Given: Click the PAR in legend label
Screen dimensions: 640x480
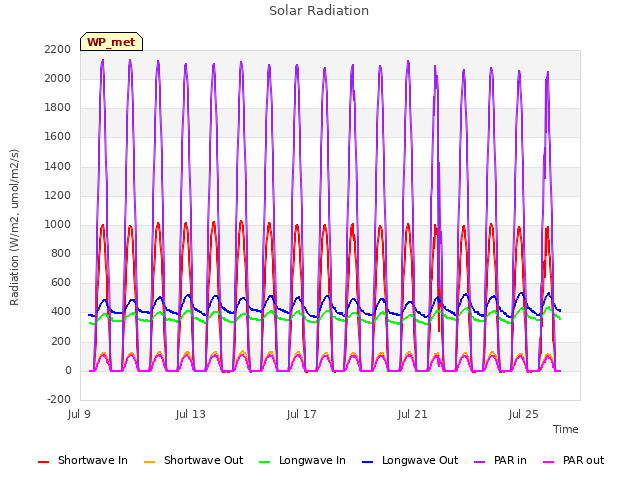Looking at the screenshot, I should [510, 460].
